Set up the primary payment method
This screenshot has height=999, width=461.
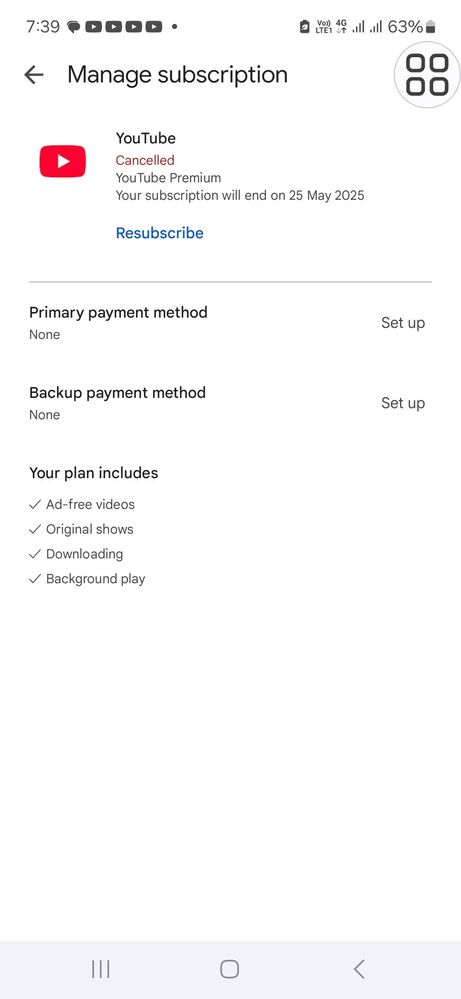(403, 323)
